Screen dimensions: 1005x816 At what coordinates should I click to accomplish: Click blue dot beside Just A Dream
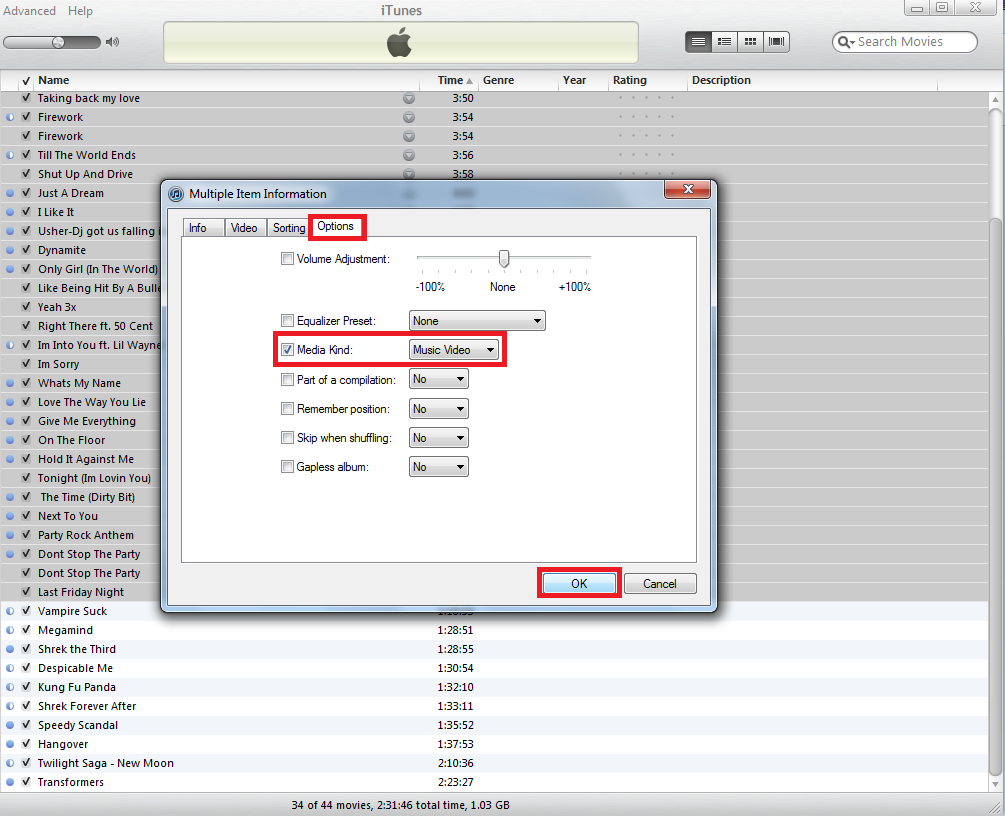point(10,193)
